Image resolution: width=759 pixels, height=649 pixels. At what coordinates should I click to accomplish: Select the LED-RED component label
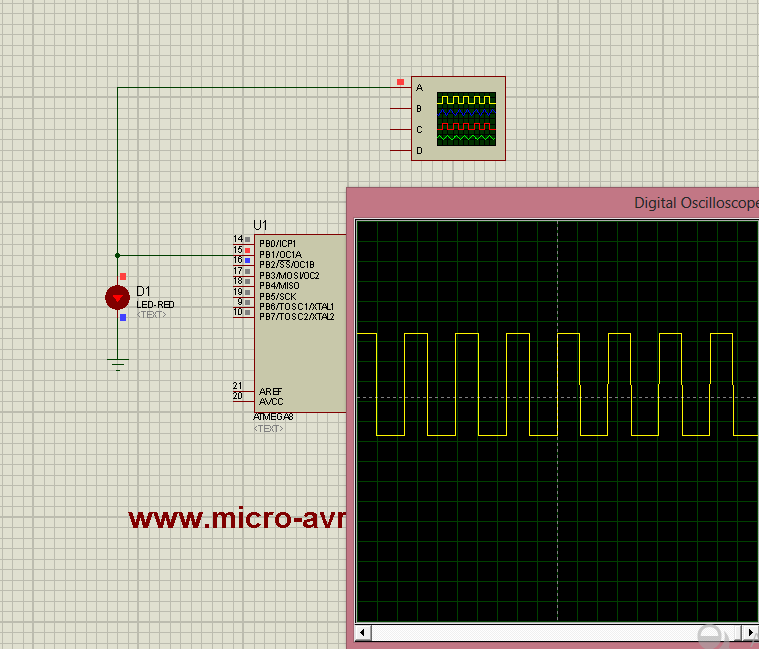pyautogui.click(x=155, y=304)
